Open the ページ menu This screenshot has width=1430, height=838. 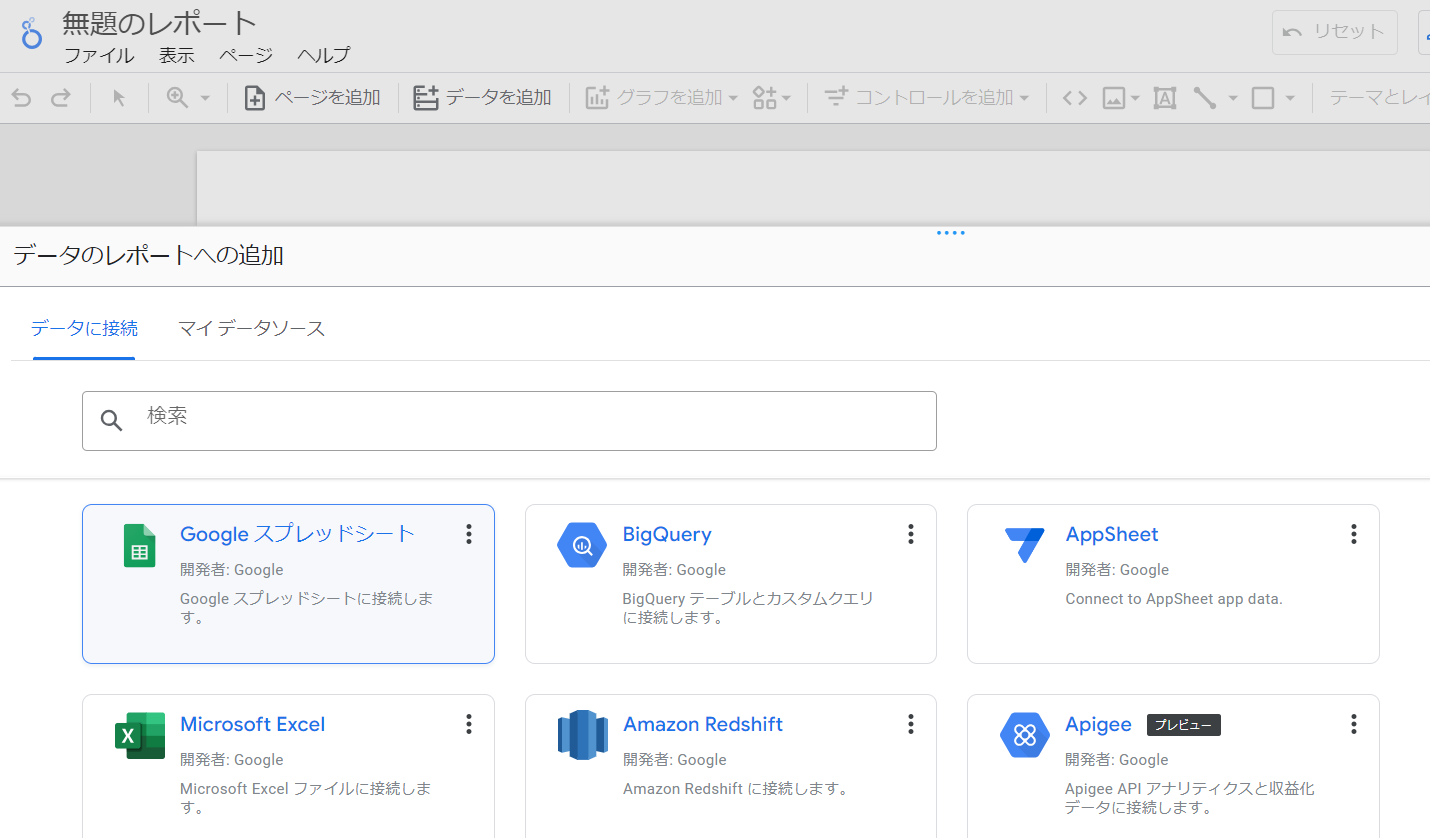click(x=245, y=55)
